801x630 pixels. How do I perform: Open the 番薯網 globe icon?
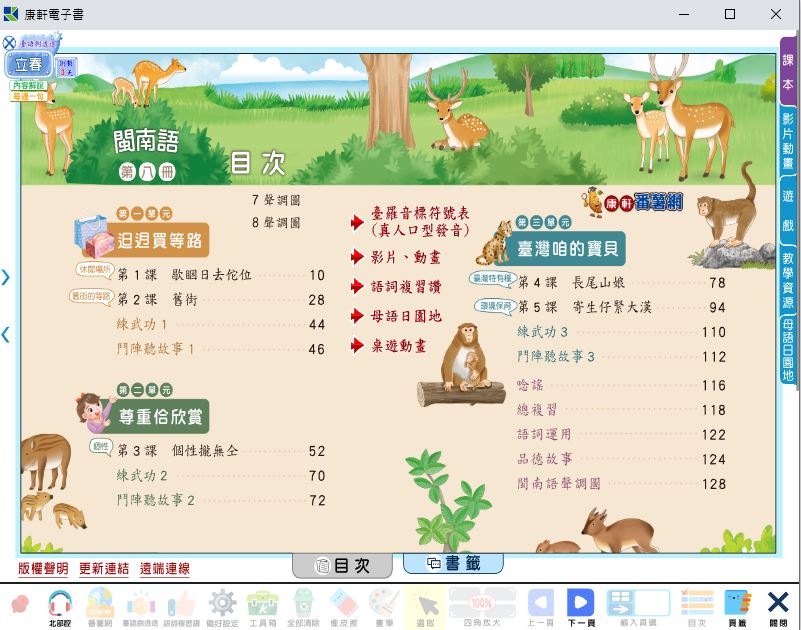(100, 608)
